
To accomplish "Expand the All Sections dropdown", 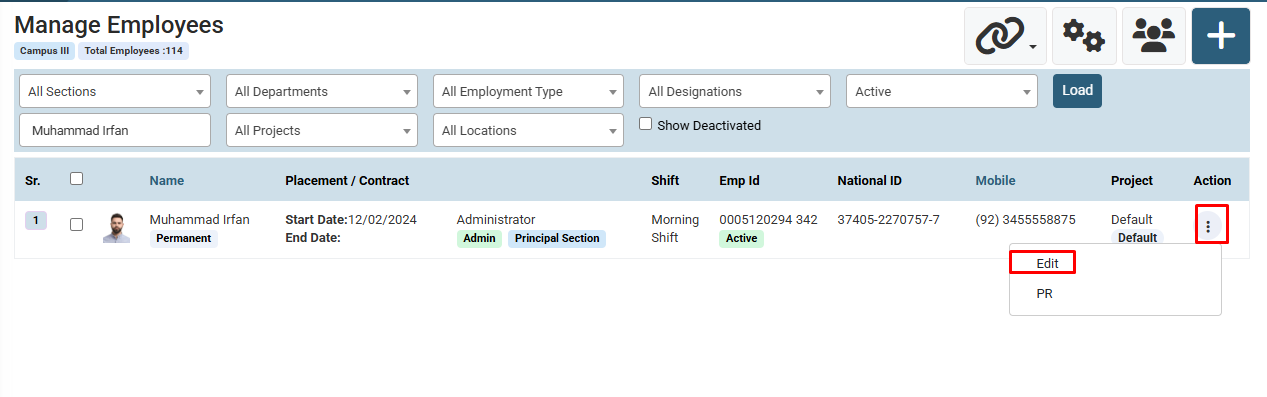I will click(x=115, y=91).
